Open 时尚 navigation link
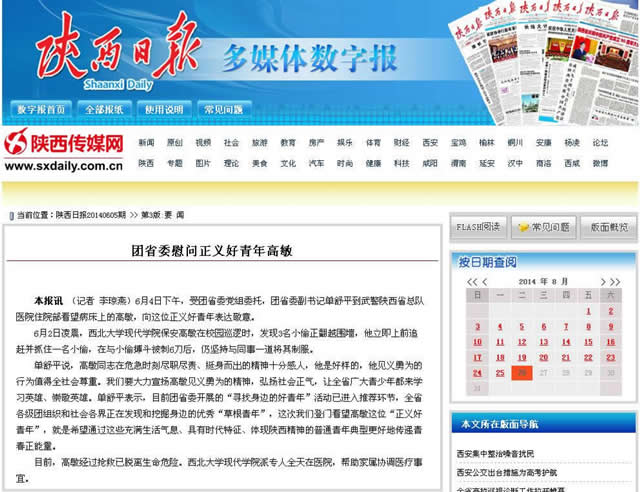This screenshot has width=640, height=492. tap(345, 163)
